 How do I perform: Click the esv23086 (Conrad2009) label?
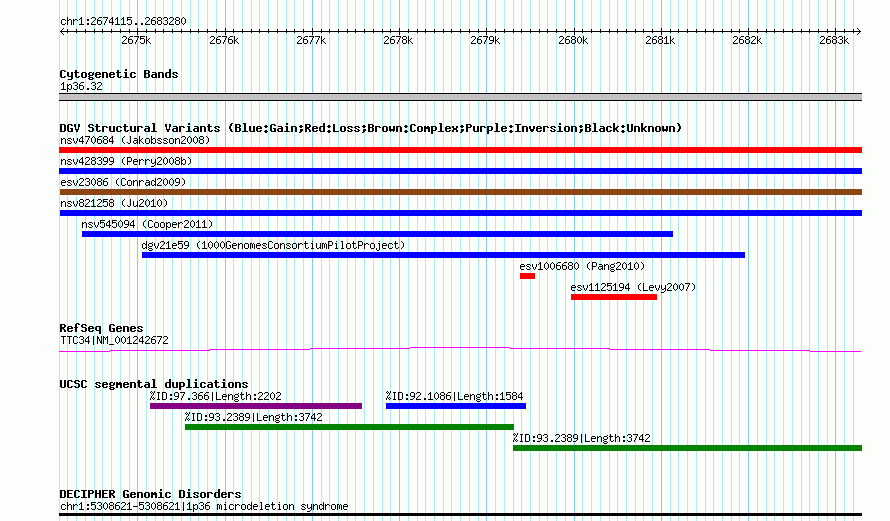123,182
